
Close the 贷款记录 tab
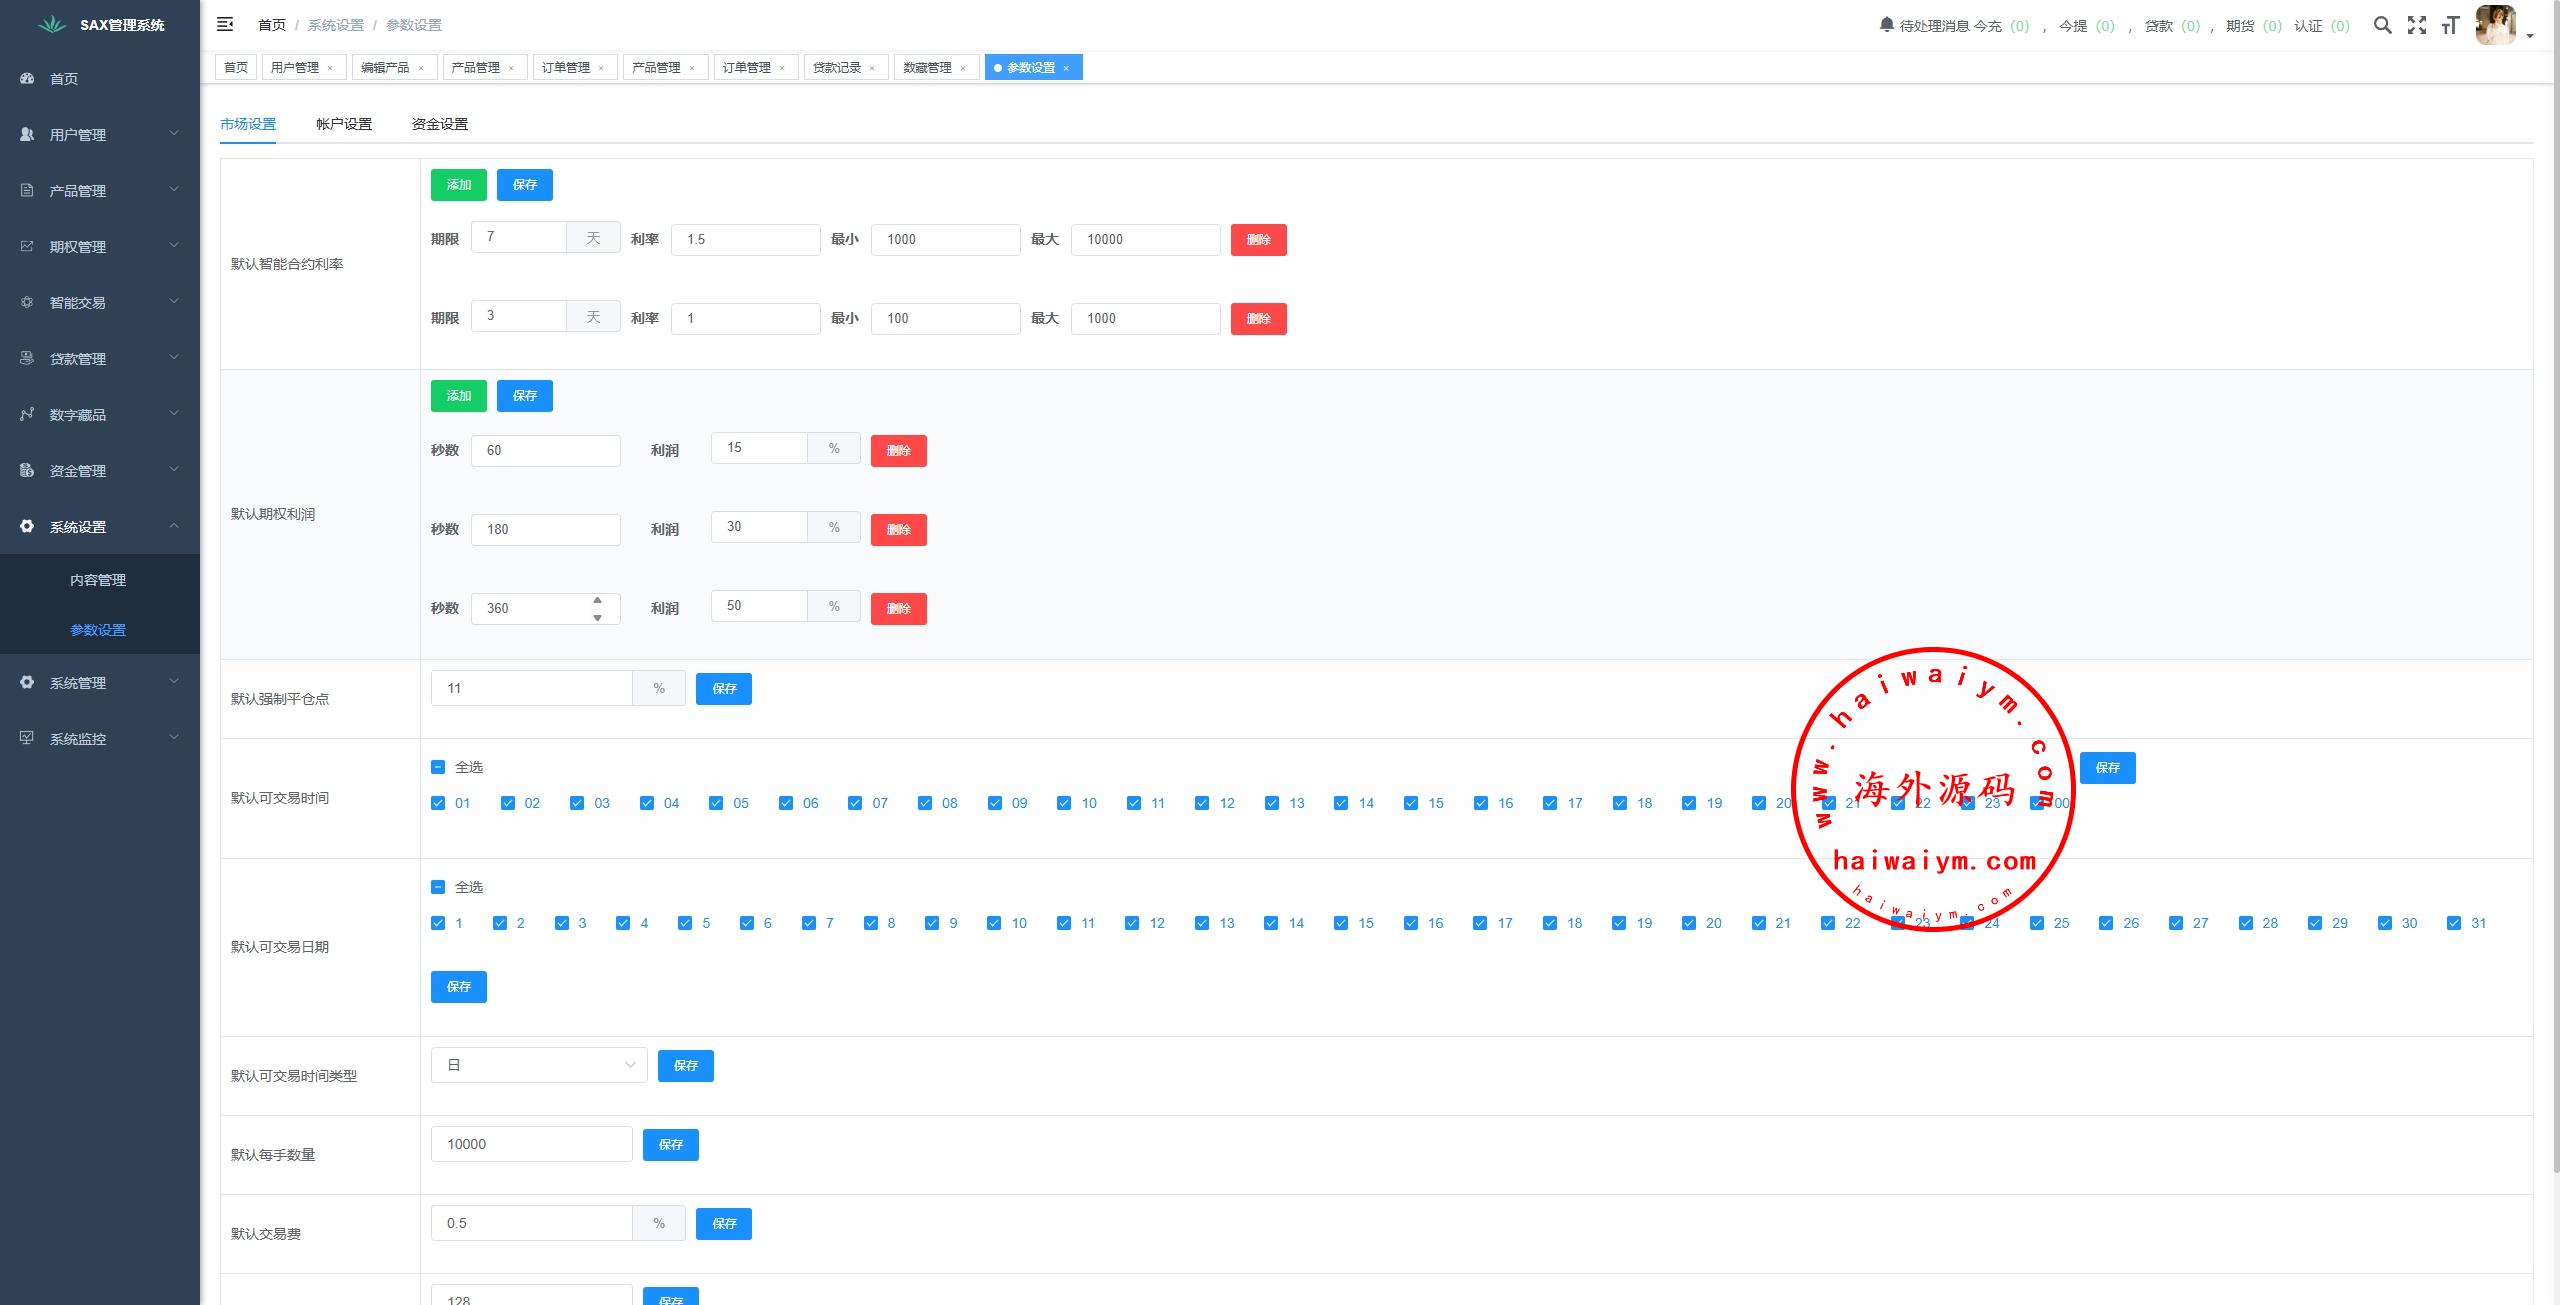click(x=872, y=68)
